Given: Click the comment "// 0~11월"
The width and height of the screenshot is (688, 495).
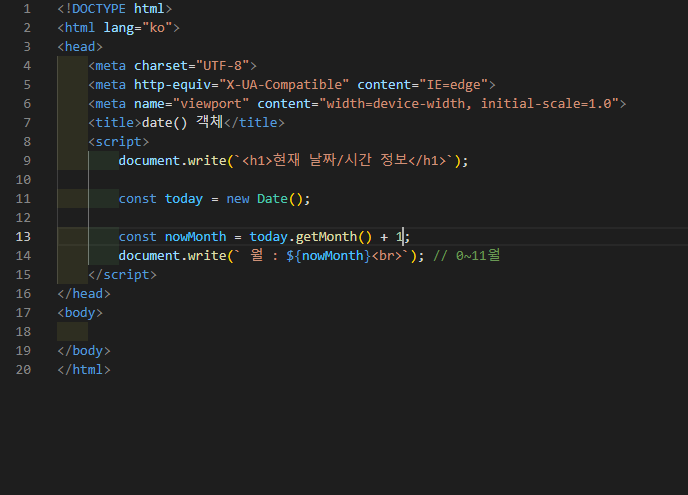Looking at the screenshot, I should point(466,255).
